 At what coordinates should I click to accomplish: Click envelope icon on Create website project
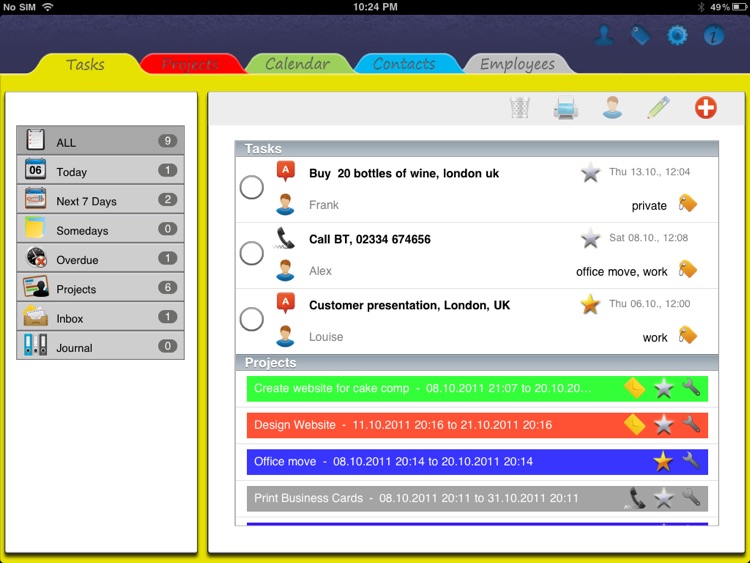(635, 388)
